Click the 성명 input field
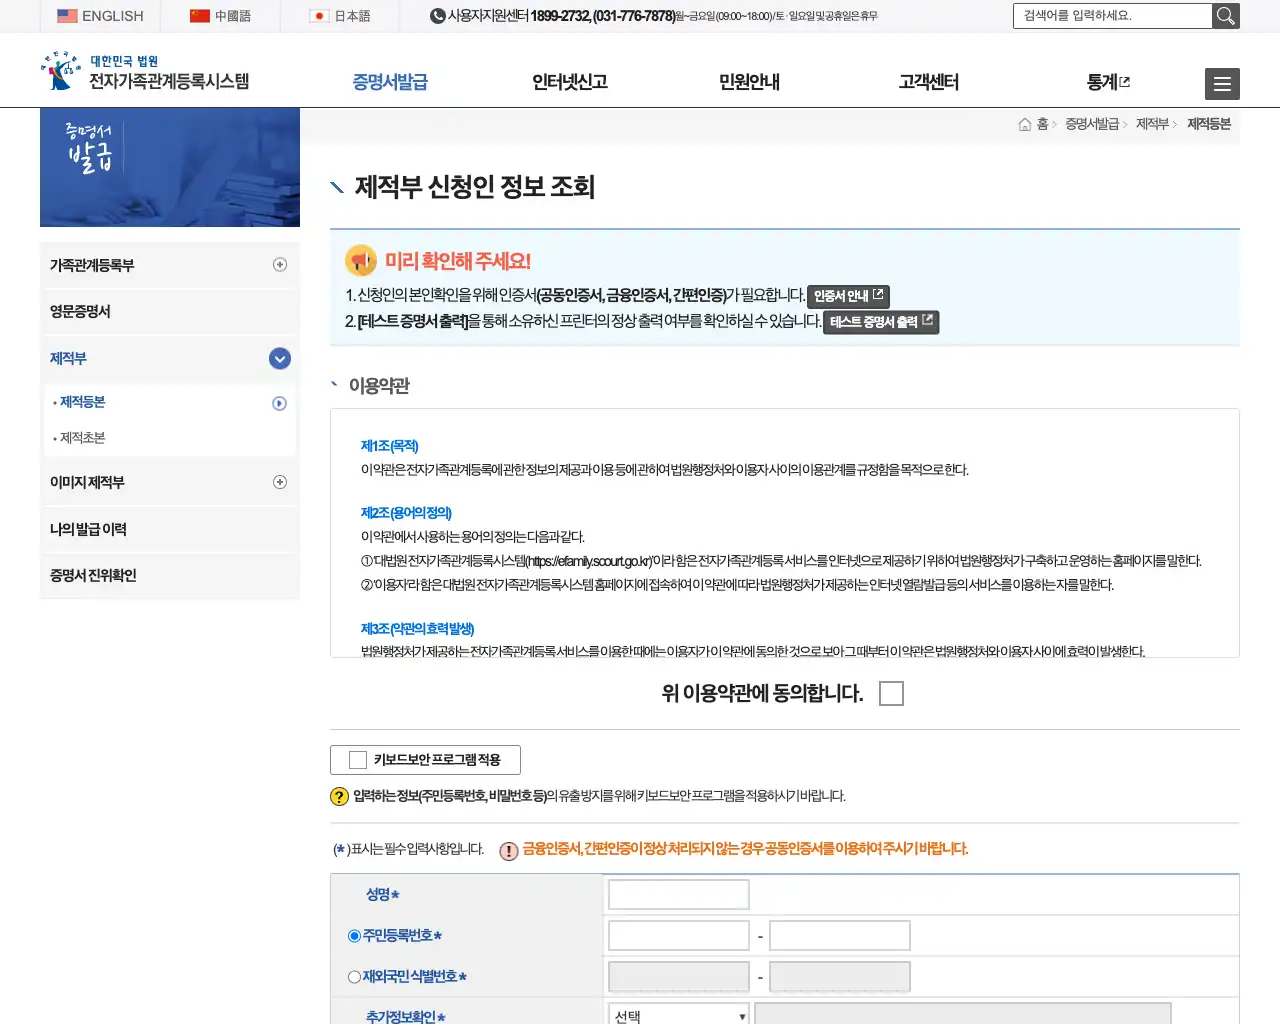This screenshot has width=1280, height=1024. [x=678, y=894]
